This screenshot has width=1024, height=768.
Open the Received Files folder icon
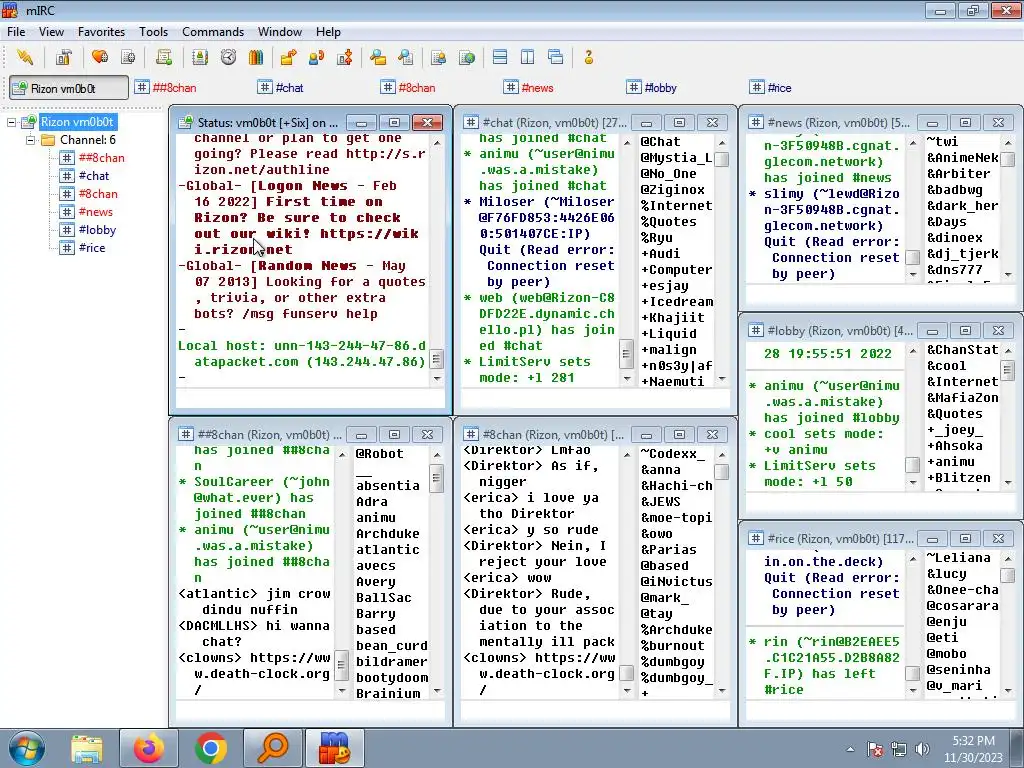pos(377,57)
